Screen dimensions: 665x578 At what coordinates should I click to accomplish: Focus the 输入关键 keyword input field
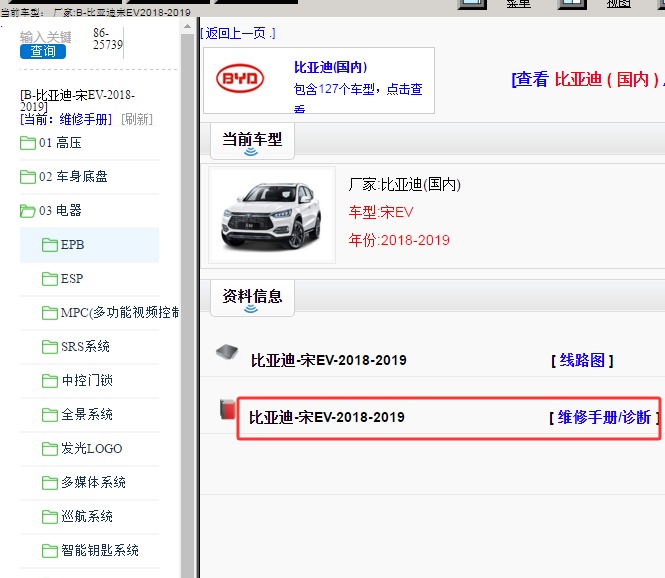46,37
